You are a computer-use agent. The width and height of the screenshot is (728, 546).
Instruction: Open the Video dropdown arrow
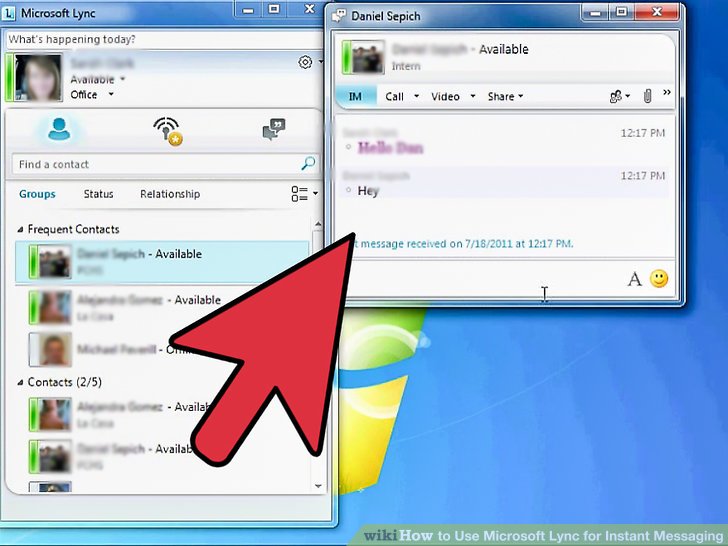[x=473, y=96]
